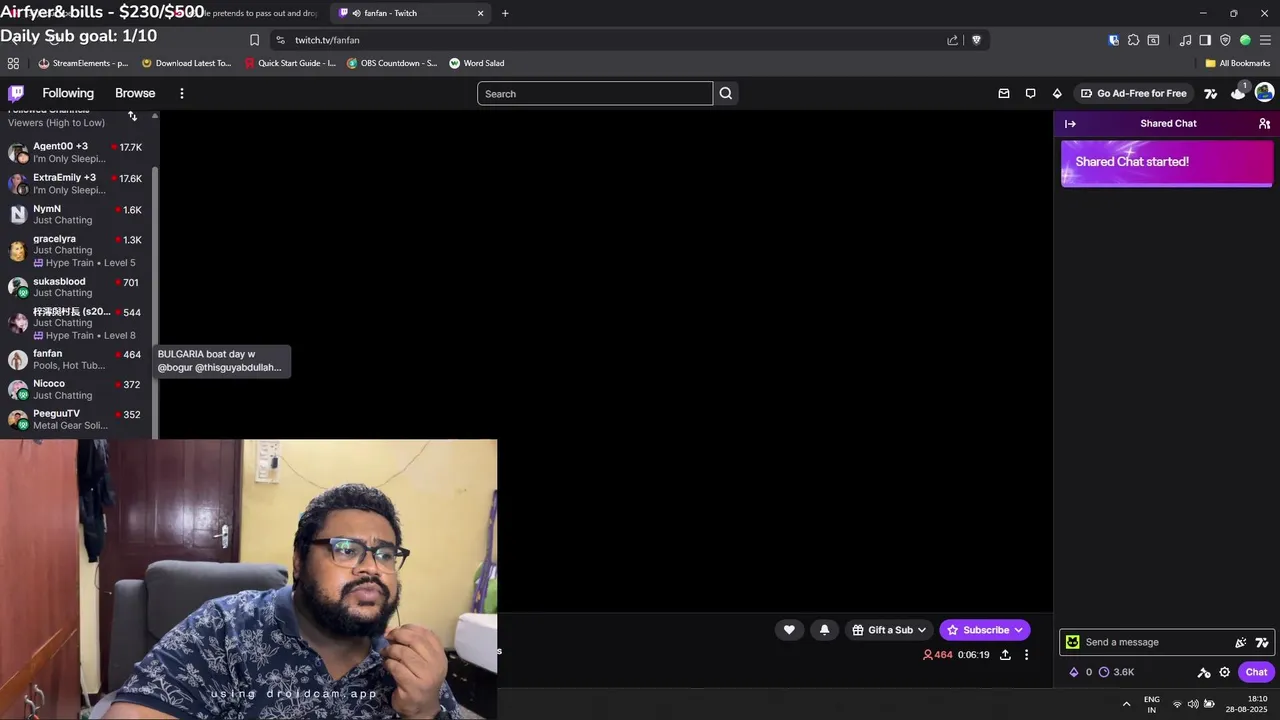Open the Following page

pyautogui.click(x=68, y=93)
